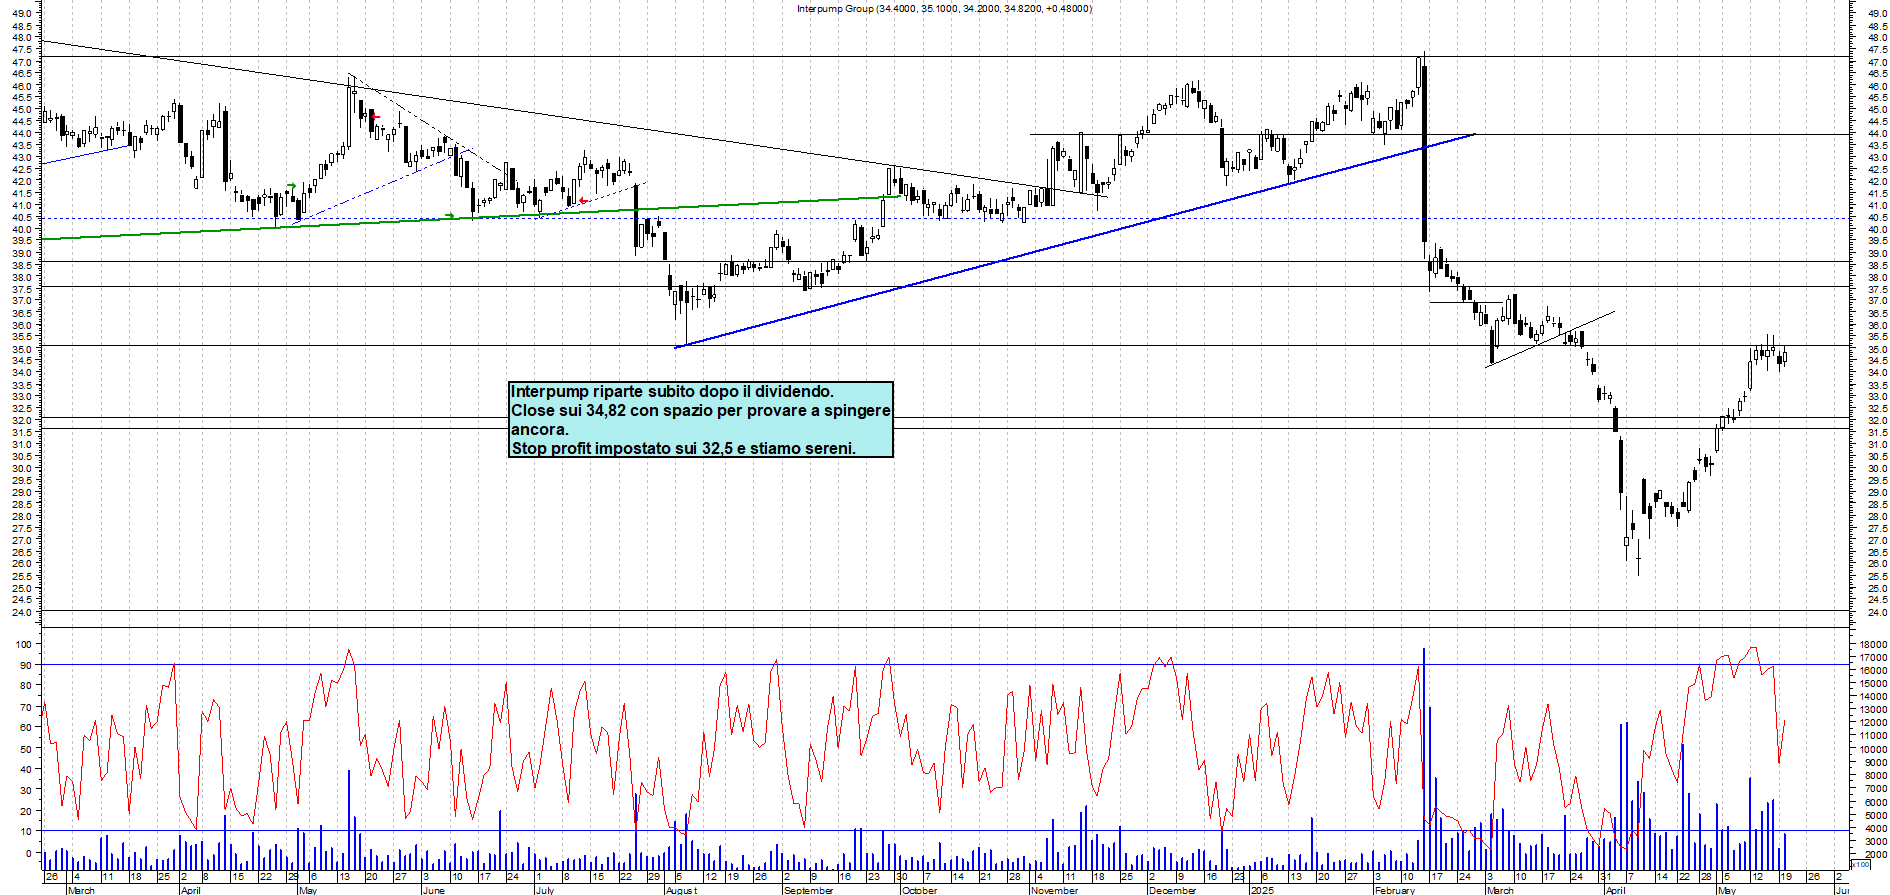Click the blue 90 overbought line in oscillator
Viewport: 1890px width, 895px height.
(945, 665)
